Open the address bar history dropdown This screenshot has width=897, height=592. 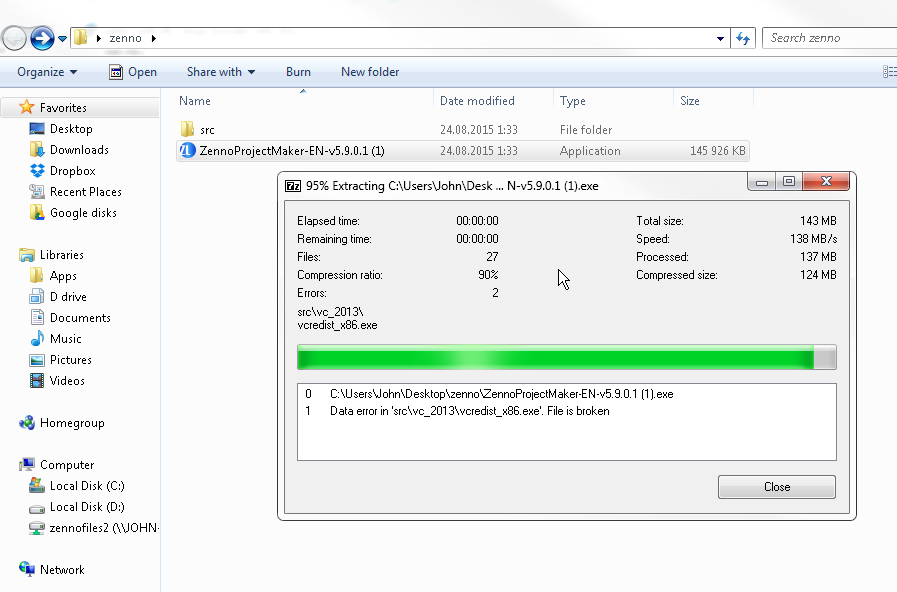coord(720,38)
